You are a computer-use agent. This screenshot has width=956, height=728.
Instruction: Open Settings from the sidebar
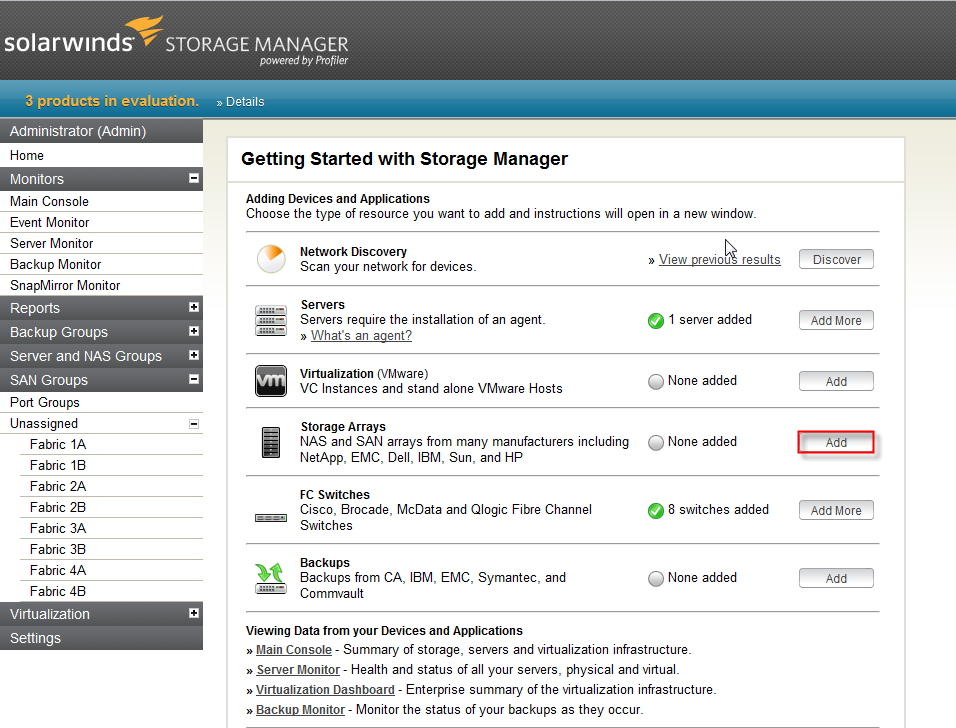click(x=35, y=638)
